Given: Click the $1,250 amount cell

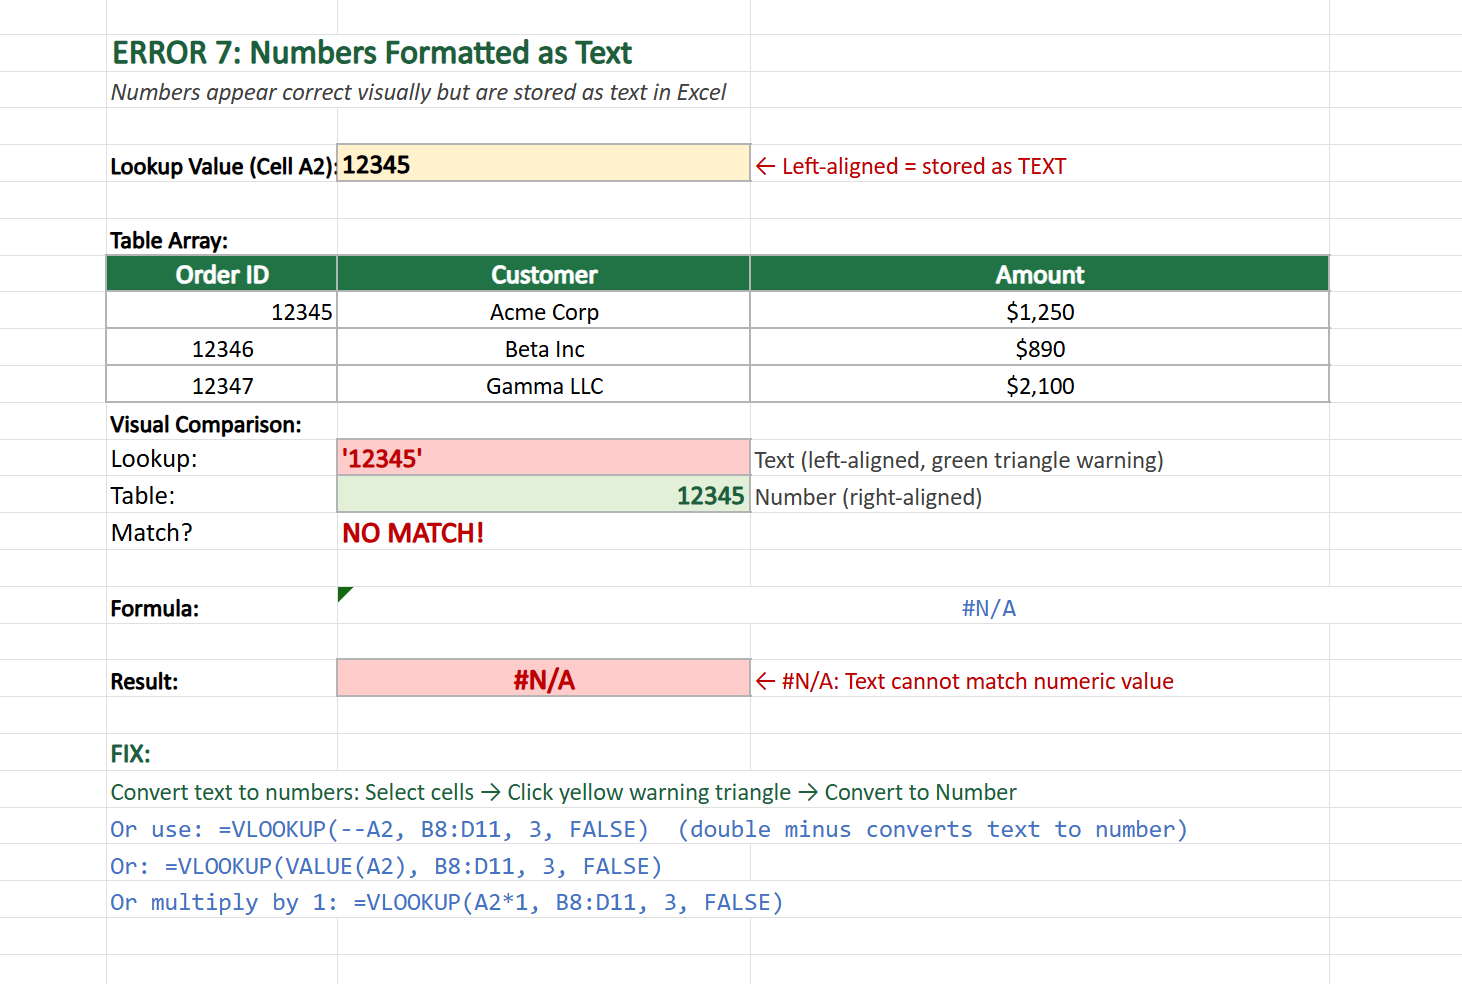Looking at the screenshot, I should (x=1040, y=311).
